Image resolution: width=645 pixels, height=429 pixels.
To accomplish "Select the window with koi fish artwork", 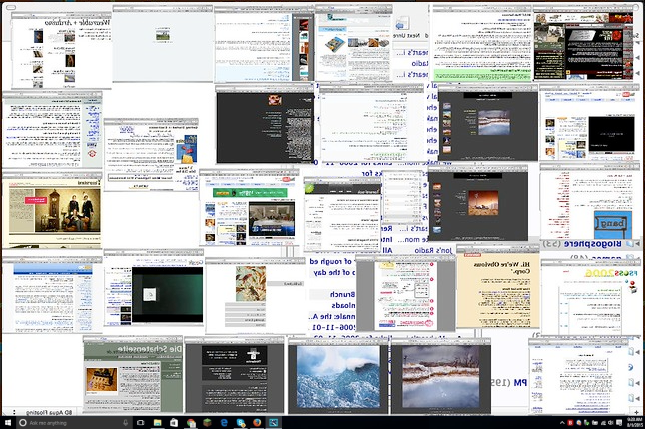I will click(255, 296).
